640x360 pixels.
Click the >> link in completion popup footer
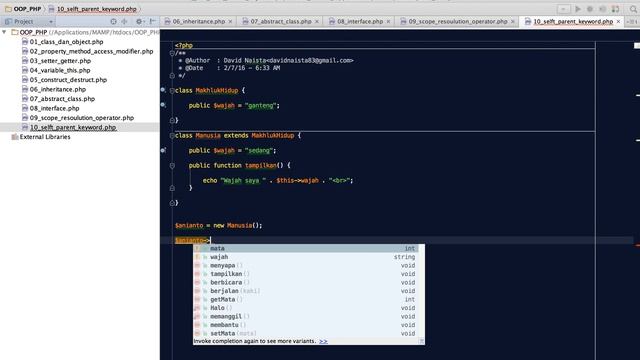pyautogui.click(x=323, y=341)
